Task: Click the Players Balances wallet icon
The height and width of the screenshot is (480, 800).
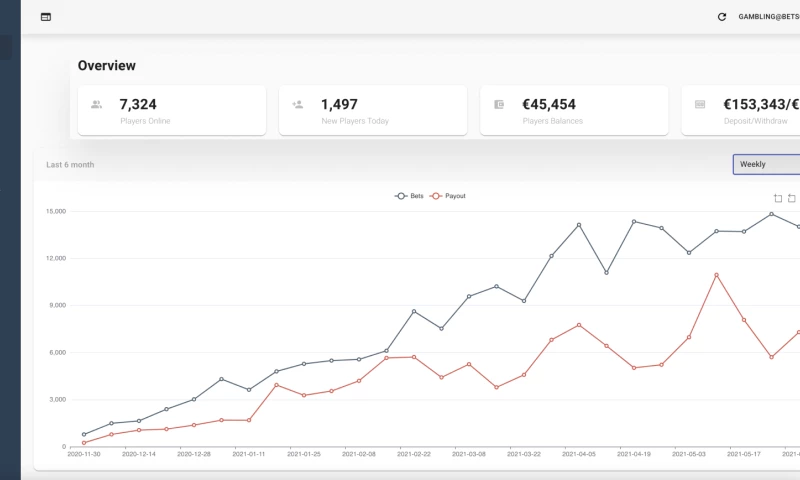Action: click(499, 104)
